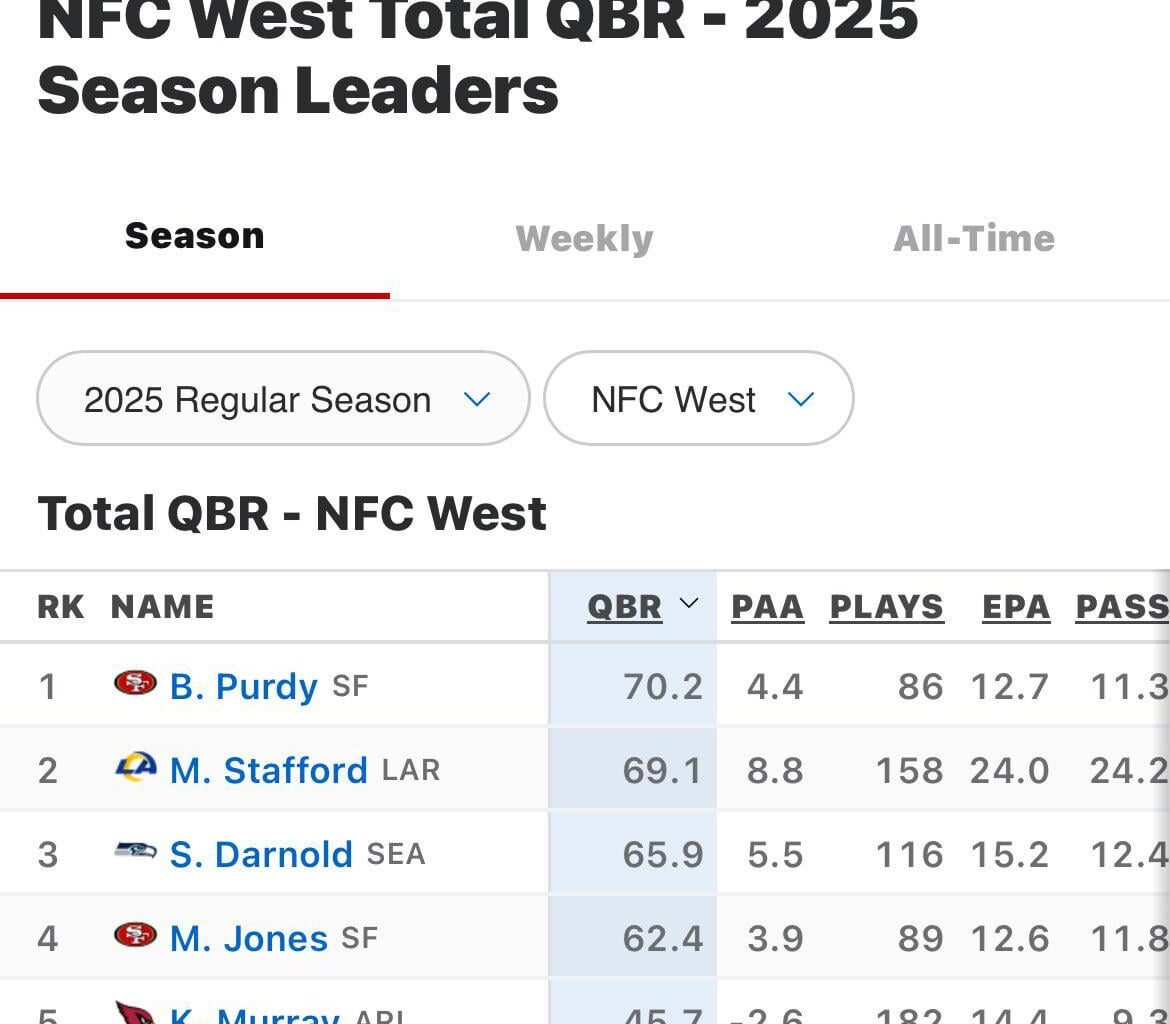
Task: Click the chevron in the division selector
Action: (799, 398)
